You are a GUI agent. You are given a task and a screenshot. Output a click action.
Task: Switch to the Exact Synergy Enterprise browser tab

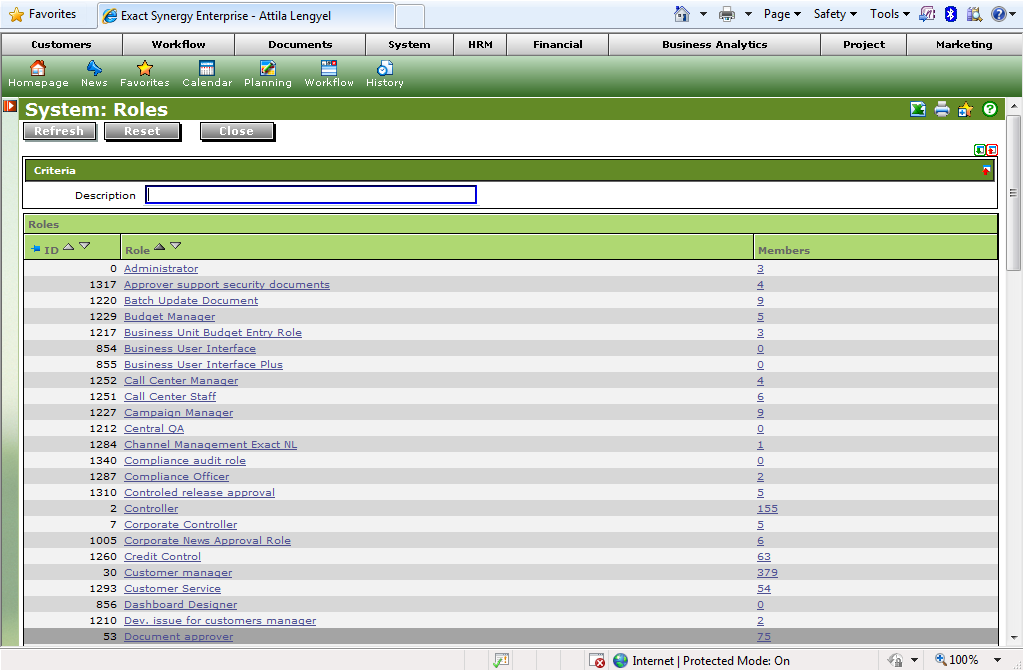[x=247, y=15]
